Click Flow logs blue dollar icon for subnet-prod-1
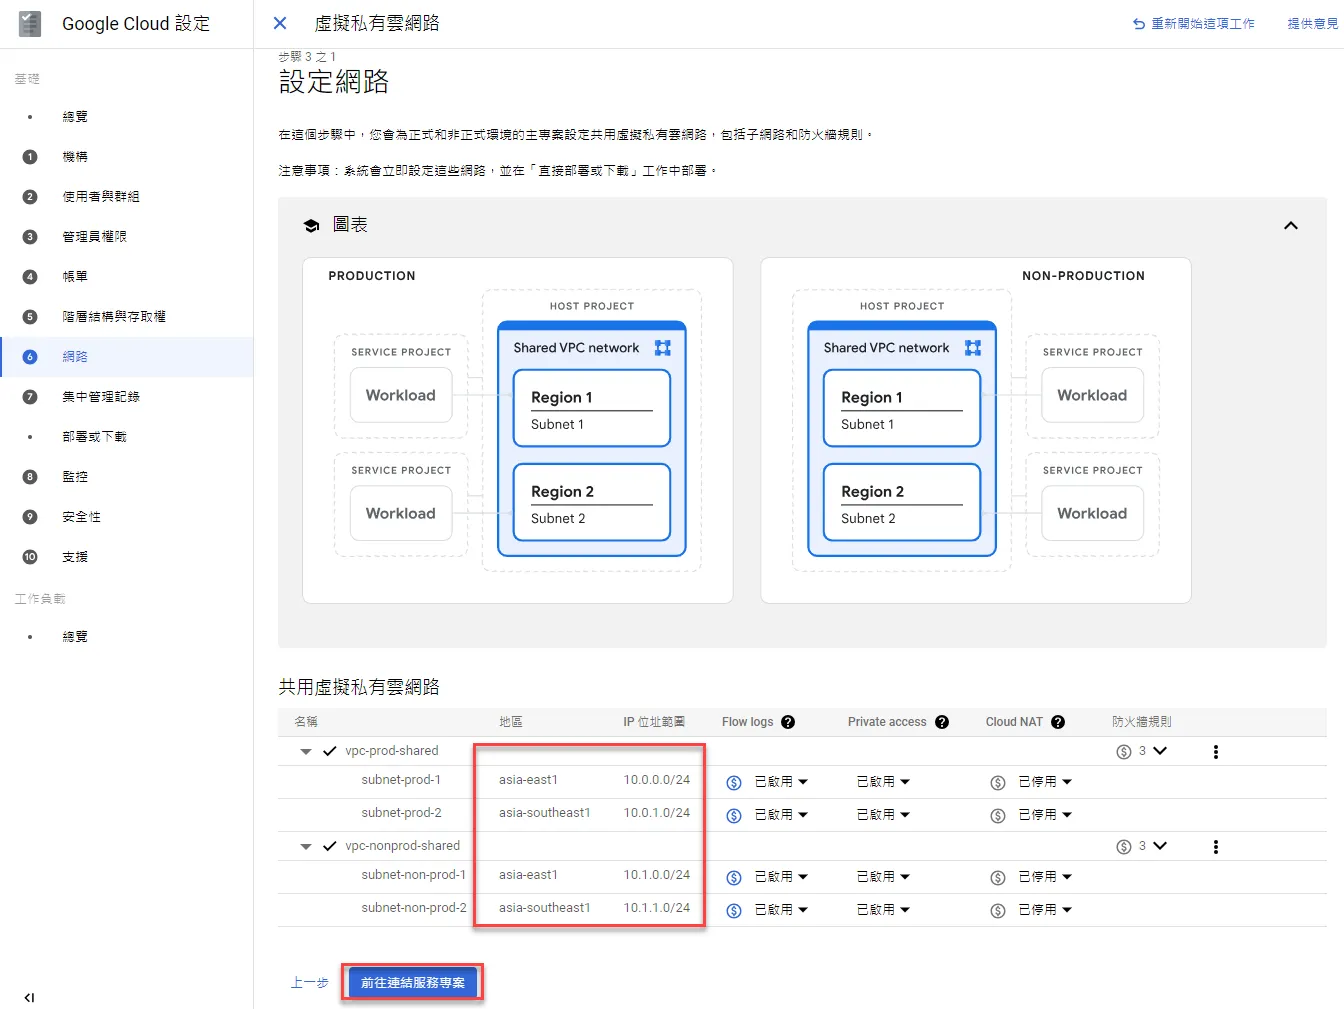The width and height of the screenshot is (1344, 1009). [734, 783]
